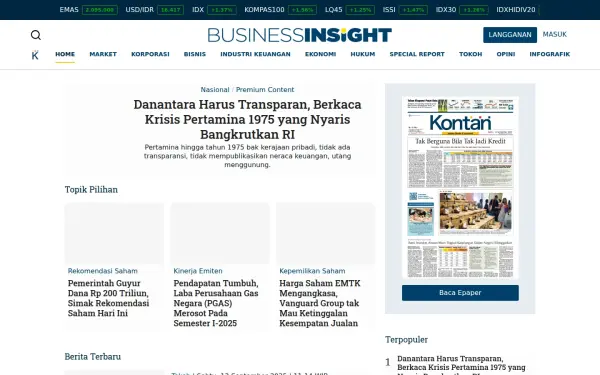600x375 pixels.
Task: Open the Premium Content category link
Action: [x=265, y=90]
